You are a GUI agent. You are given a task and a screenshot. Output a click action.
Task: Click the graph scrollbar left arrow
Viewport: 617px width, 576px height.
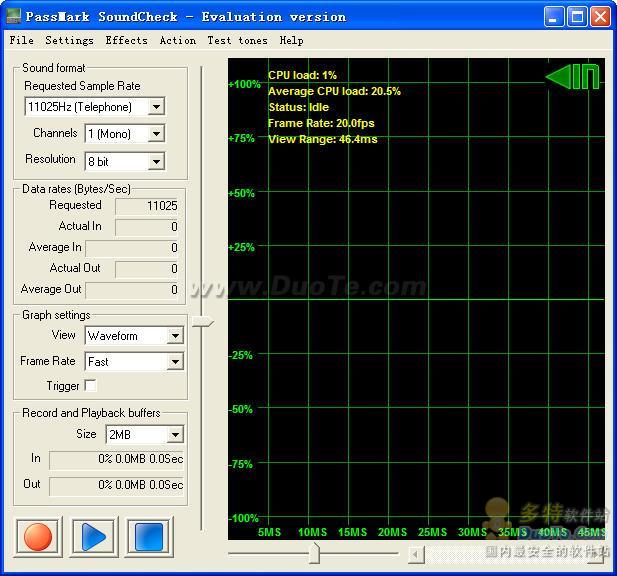tap(415, 555)
